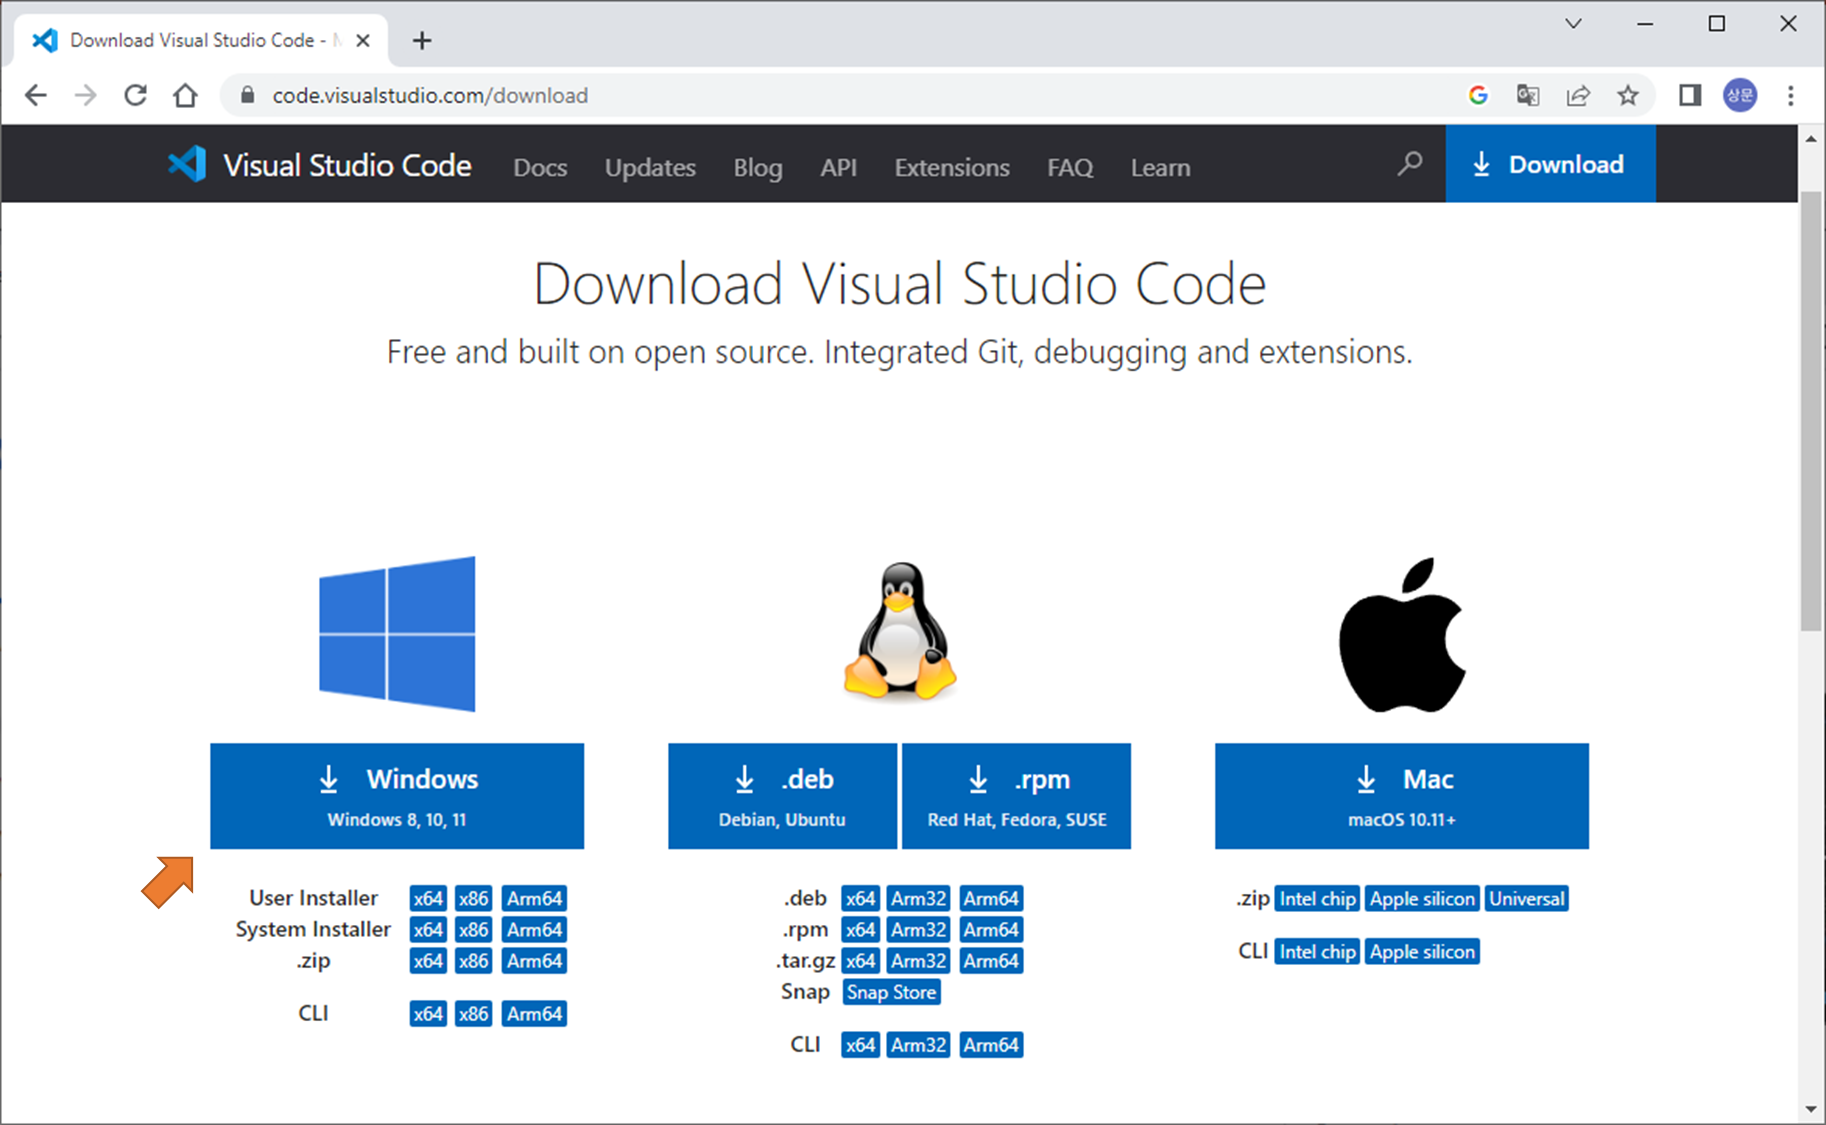Open the Extensions menu item
1826x1125 pixels.
tap(952, 167)
